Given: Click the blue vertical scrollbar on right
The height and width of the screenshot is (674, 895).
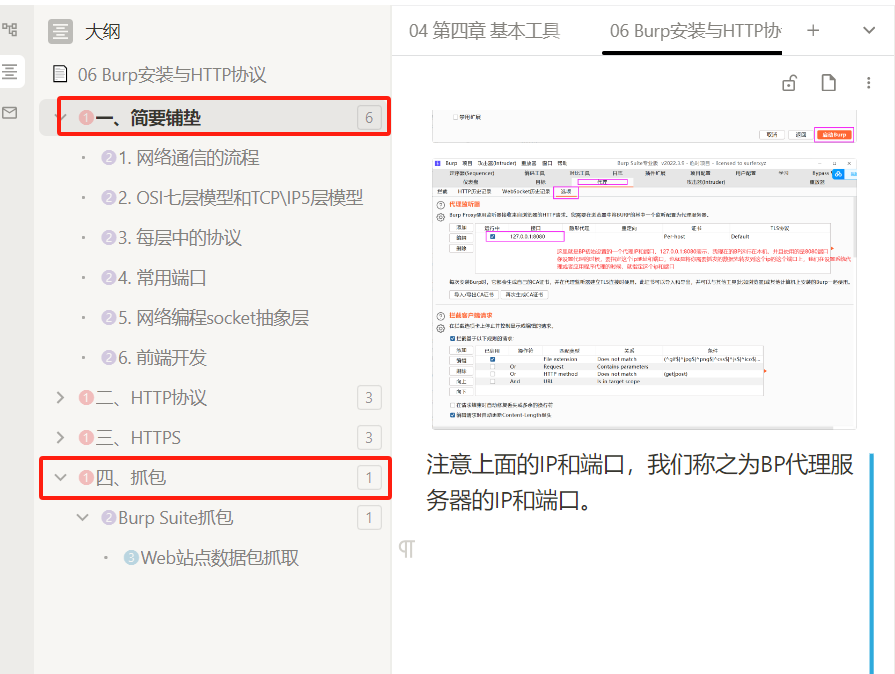Looking at the screenshot, I should click(872, 563).
